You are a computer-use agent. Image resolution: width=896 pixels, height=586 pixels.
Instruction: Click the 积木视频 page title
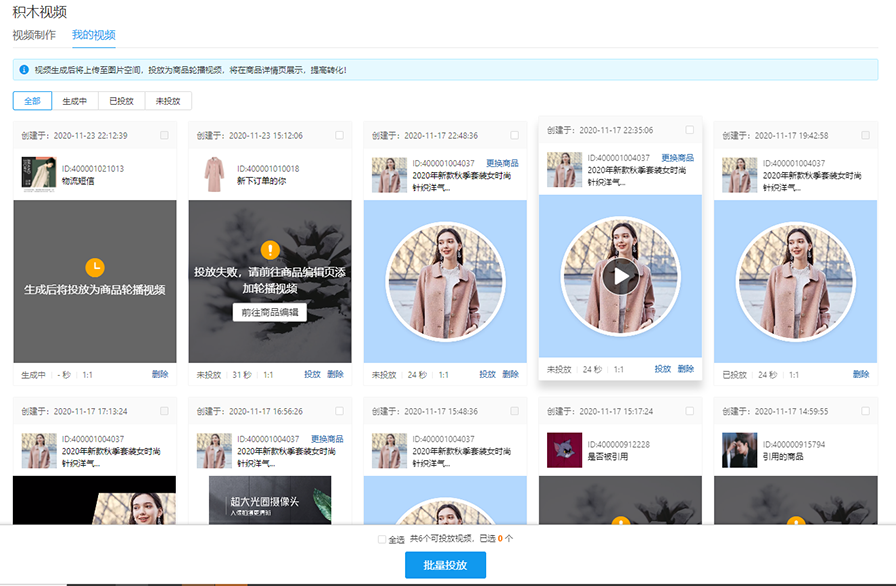click(x=40, y=11)
